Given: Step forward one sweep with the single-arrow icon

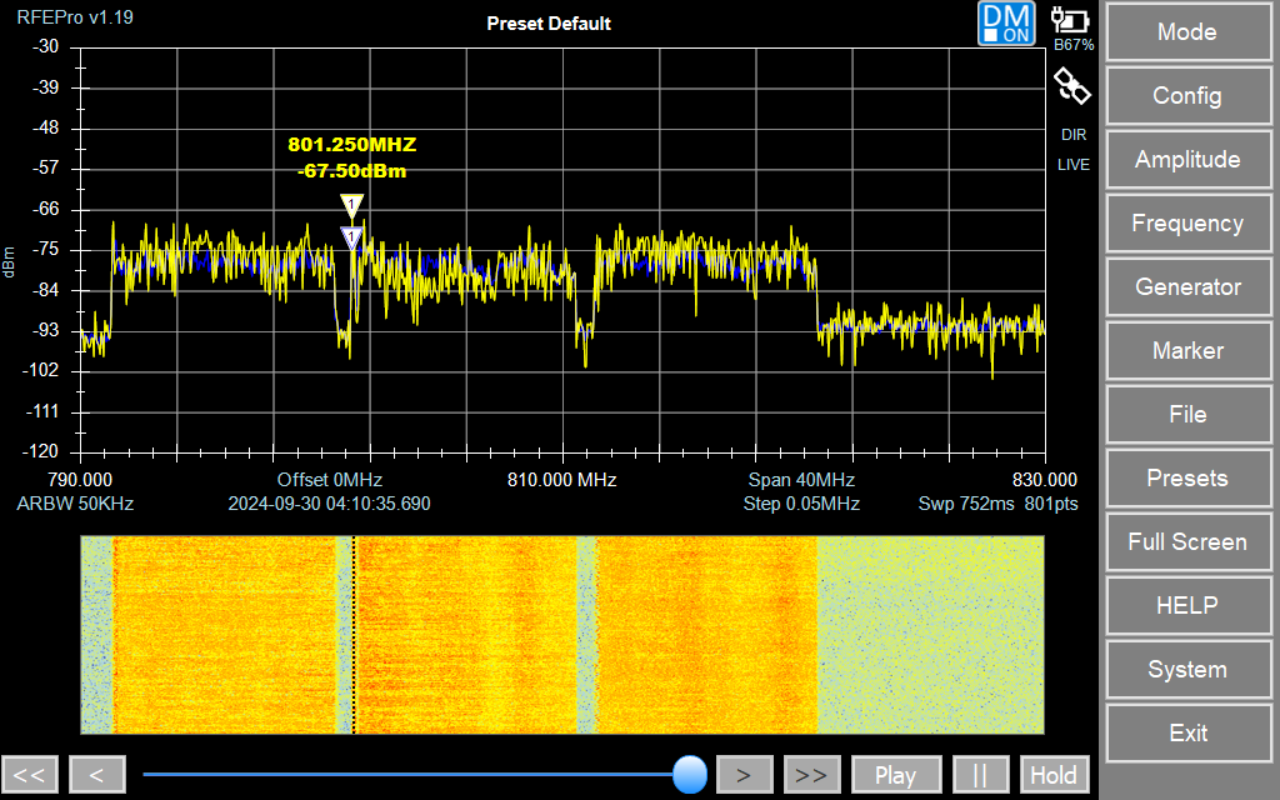Looking at the screenshot, I should pyautogui.click(x=744, y=773).
